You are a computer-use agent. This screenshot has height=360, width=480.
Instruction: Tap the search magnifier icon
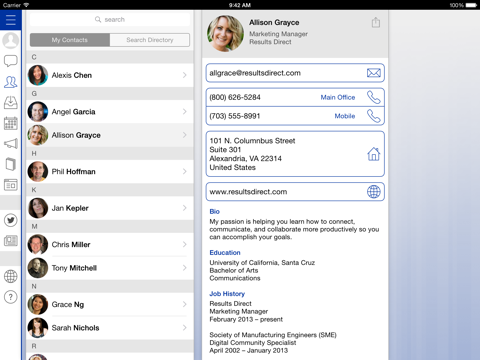click(98, 19)
